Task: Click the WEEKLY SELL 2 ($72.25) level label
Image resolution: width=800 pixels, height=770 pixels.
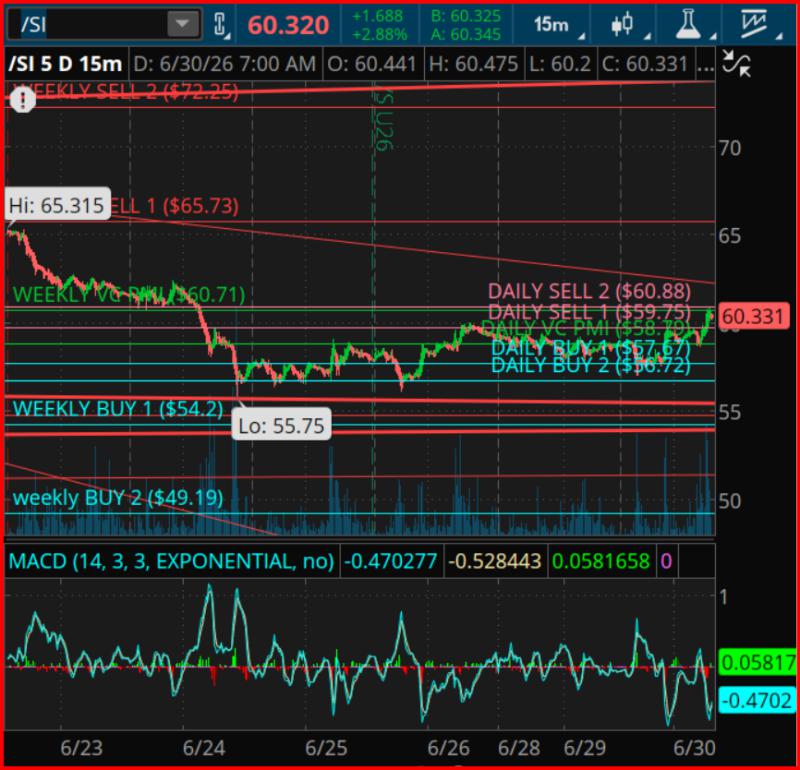Action: pos(126,92)
